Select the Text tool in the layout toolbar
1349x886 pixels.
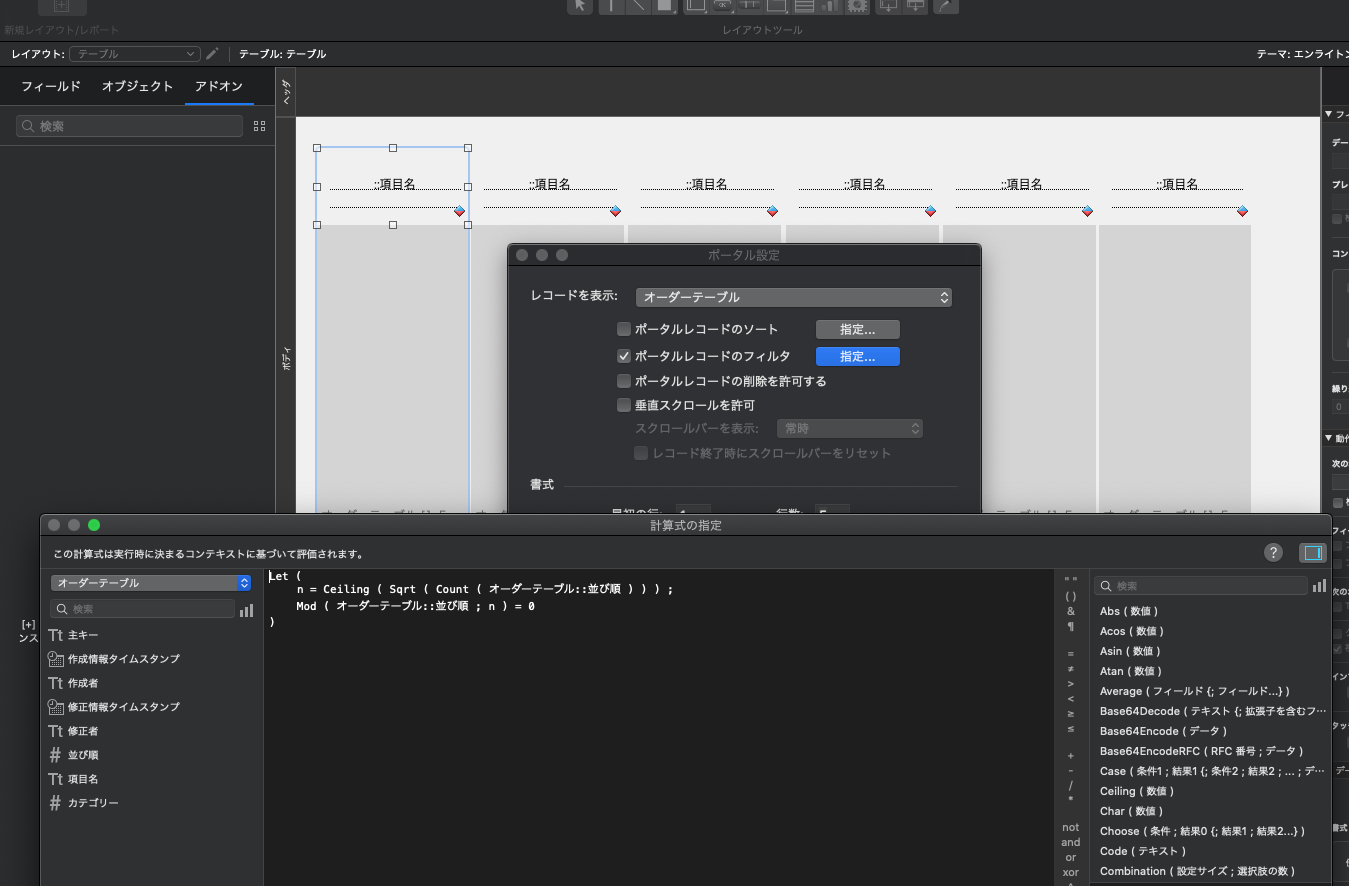[x=609, y=7]
